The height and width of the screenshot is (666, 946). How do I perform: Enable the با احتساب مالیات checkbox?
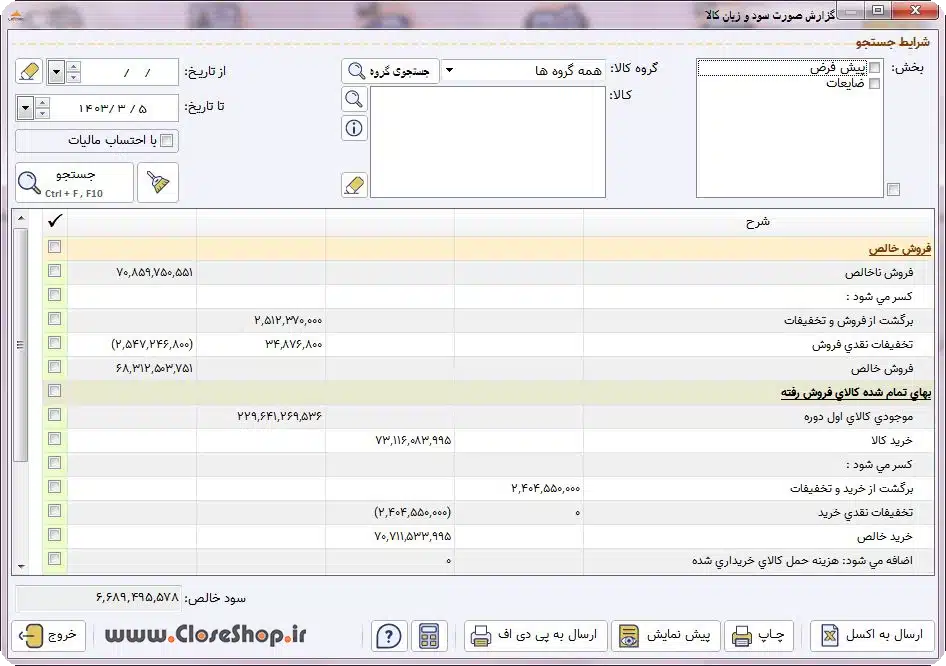[167, 141]
